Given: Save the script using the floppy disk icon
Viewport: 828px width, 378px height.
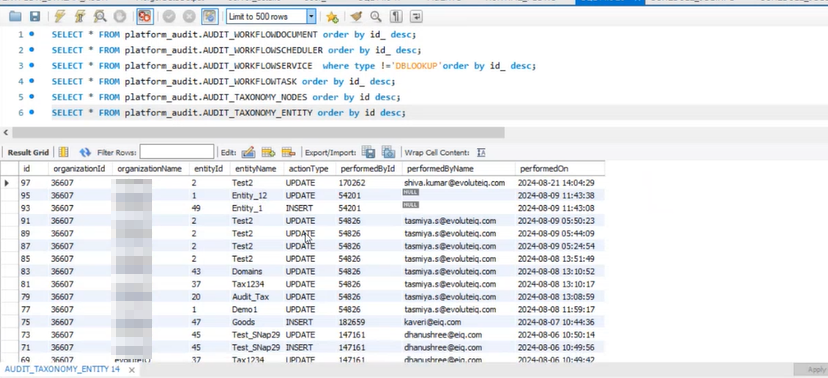Looking at the screenshot, I should tap(35, 17).
